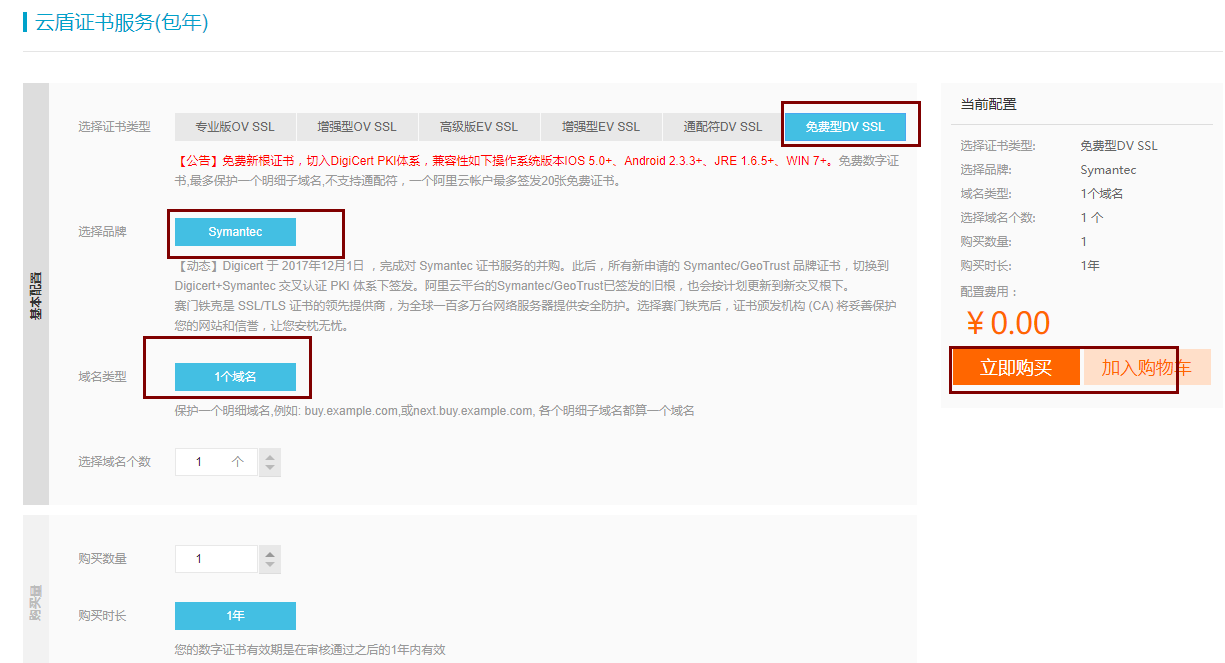Focus the 购买数量 input field
The image size is (1225, 663).
click(216, 559)
